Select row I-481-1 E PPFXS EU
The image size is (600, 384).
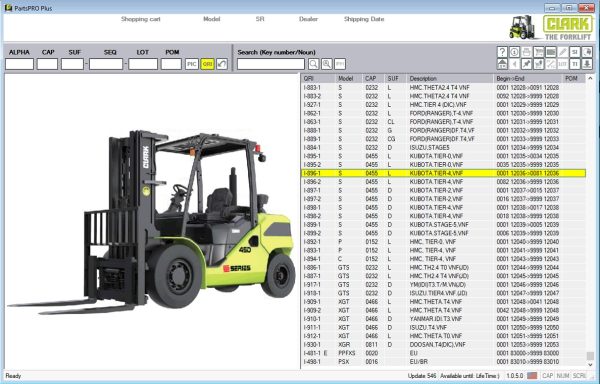pos(443,353)
